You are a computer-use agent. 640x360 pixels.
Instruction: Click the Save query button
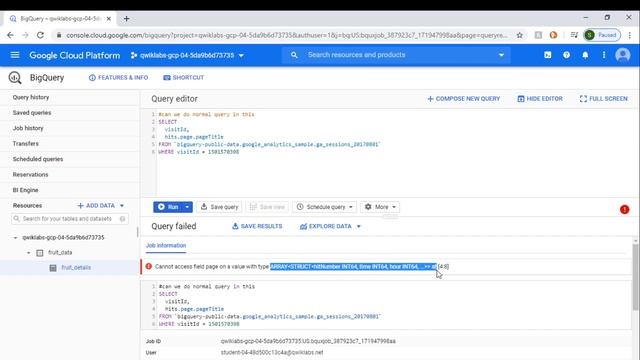point(220,207)
